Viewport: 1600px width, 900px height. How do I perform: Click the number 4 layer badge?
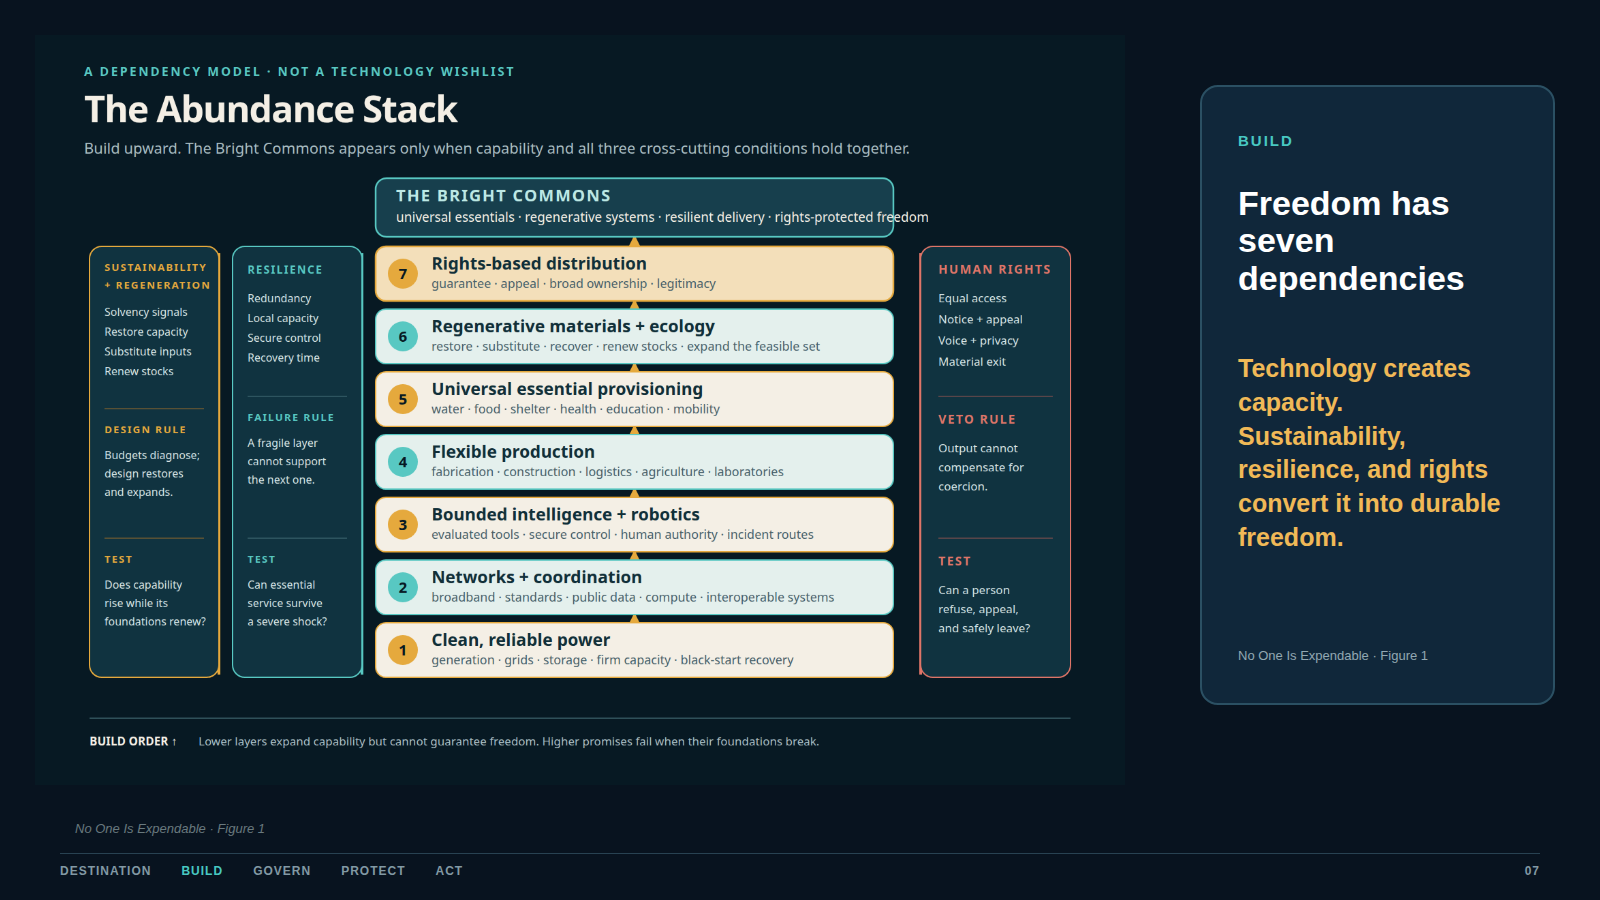click(x=403, y=462)
